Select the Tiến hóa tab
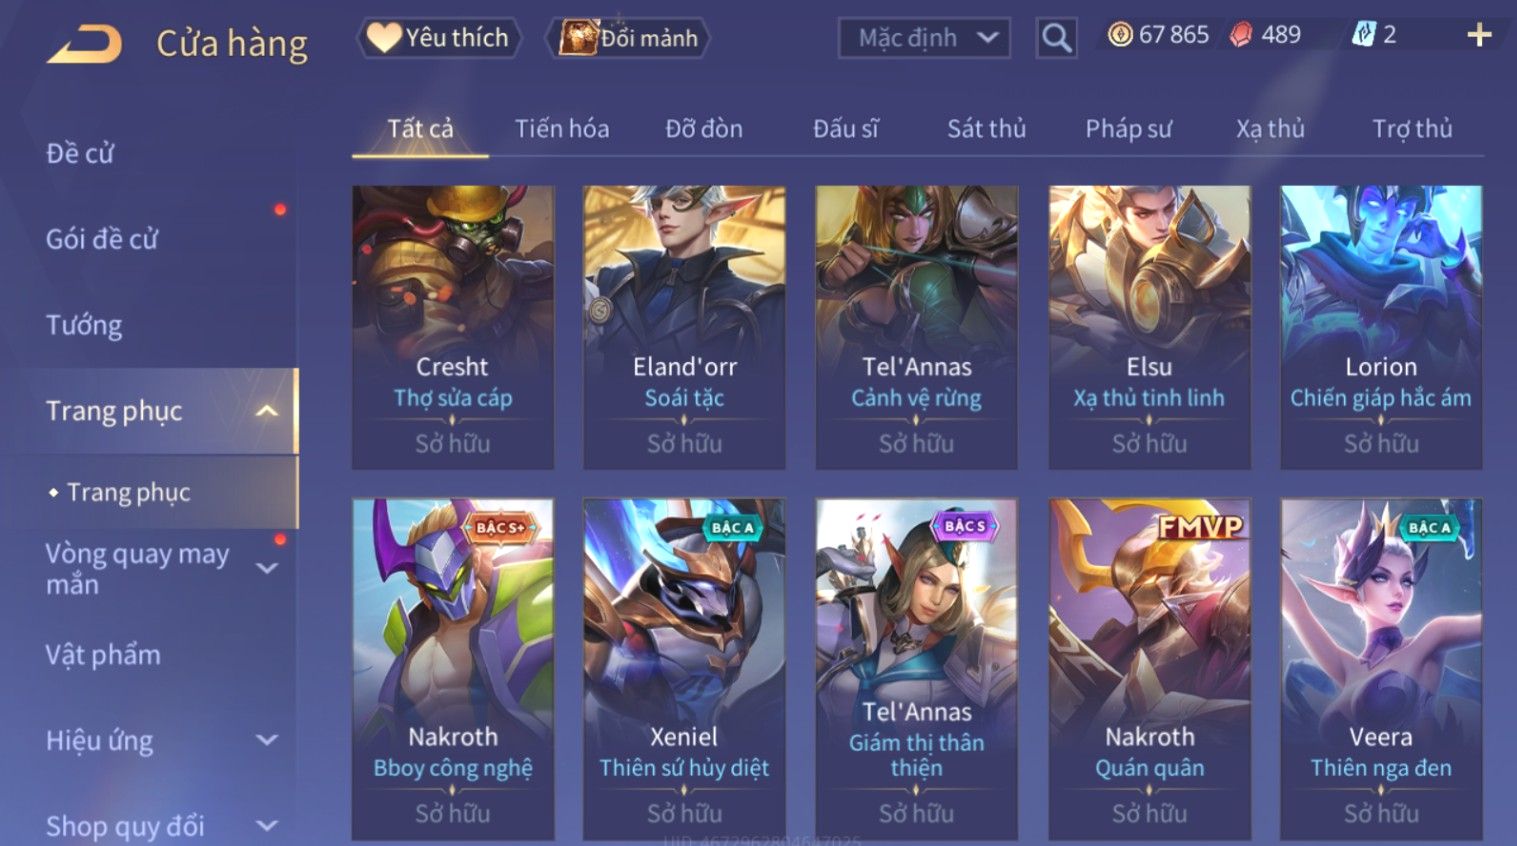This screenshot has height=846, width=1517. (562, 129)
